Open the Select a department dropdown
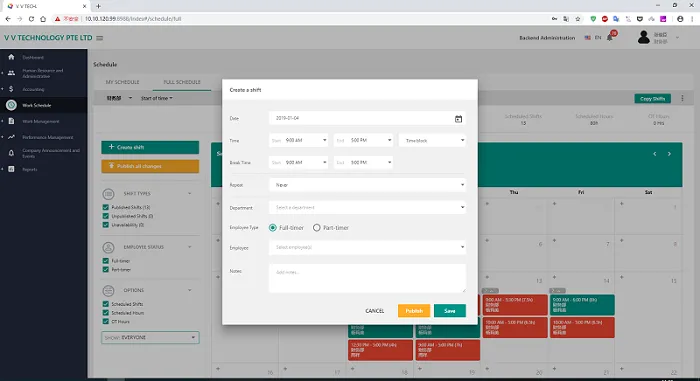 pyautogui.click(x=367, y=207)
